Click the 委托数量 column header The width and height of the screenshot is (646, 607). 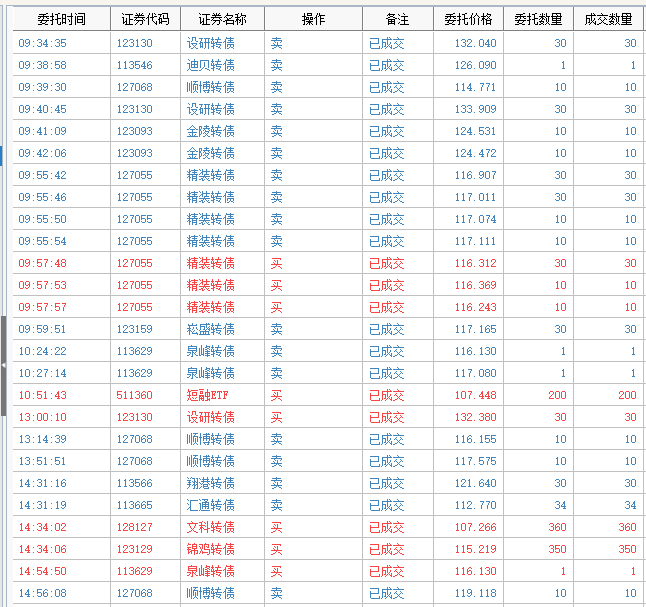[x=538, y=19]
